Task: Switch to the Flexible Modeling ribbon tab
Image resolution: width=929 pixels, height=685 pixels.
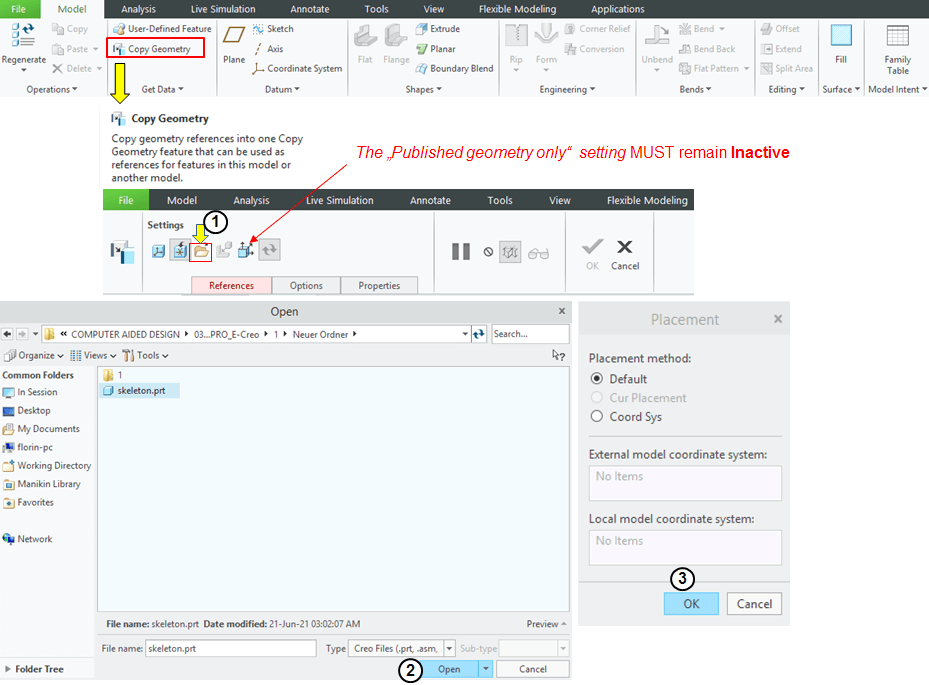Action: 517,9
